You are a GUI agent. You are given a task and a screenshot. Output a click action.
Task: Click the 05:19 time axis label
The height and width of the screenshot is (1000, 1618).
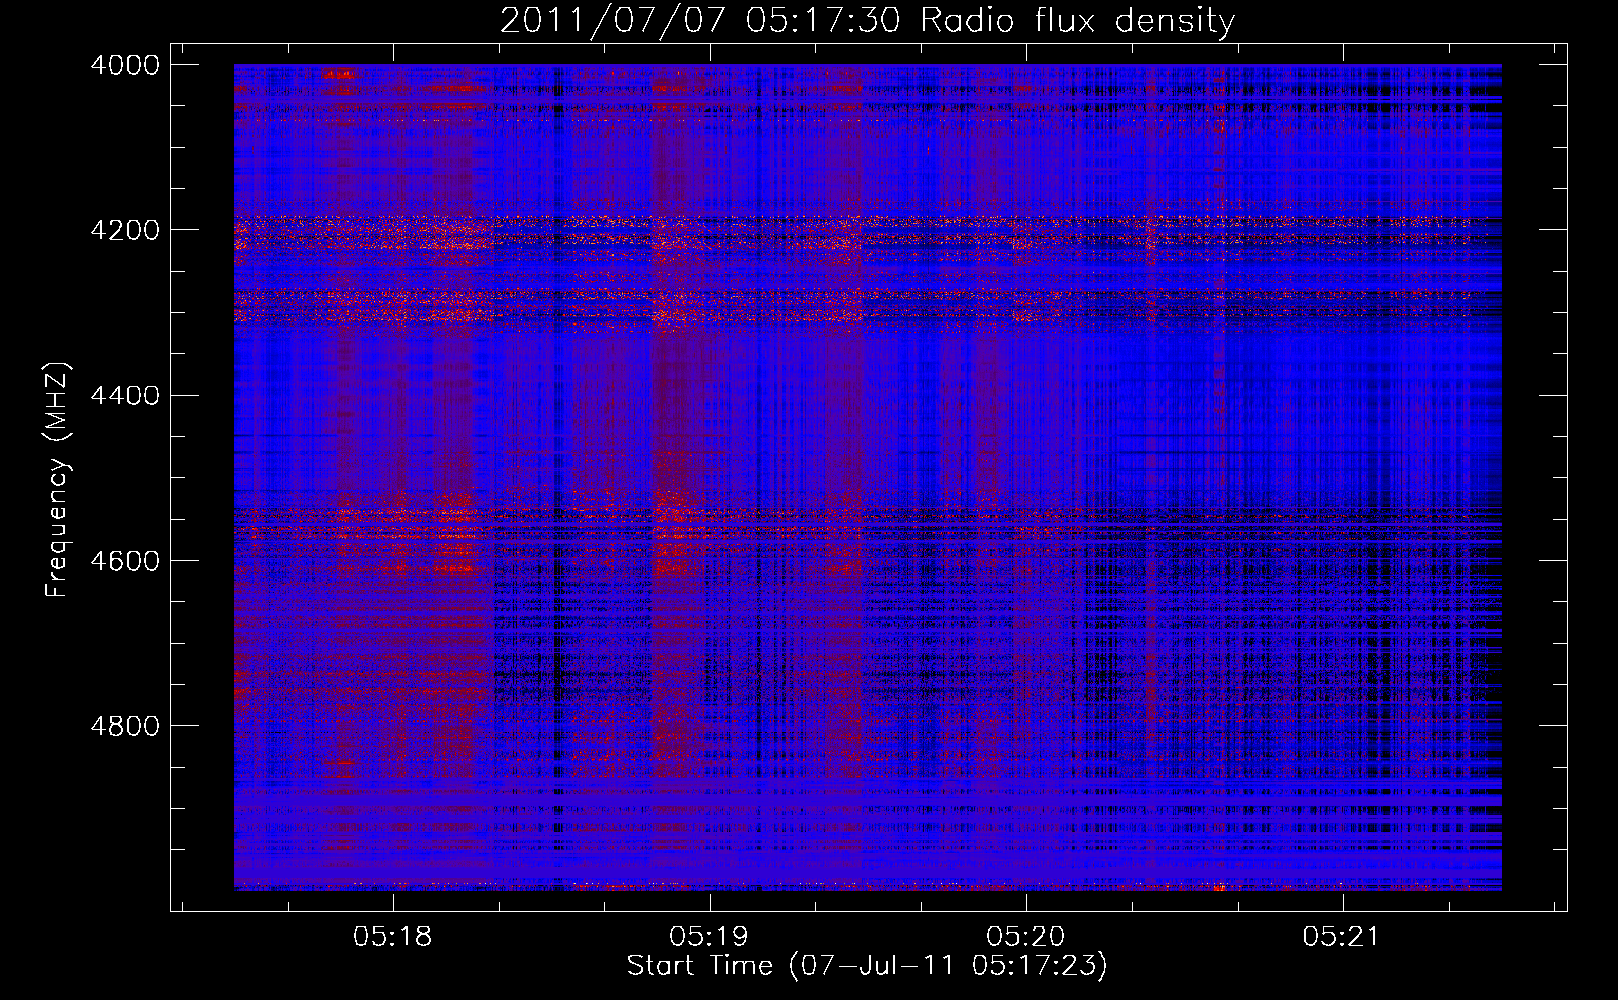tap(710, 937)
